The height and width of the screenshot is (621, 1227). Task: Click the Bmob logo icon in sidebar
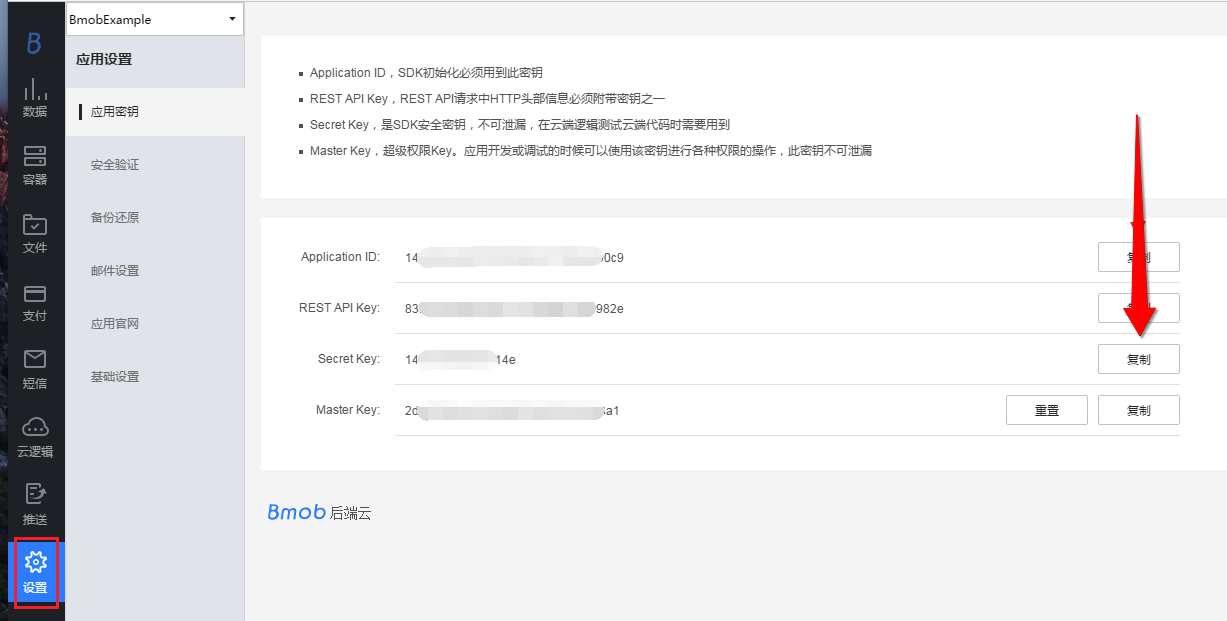(x=34, y=43)
